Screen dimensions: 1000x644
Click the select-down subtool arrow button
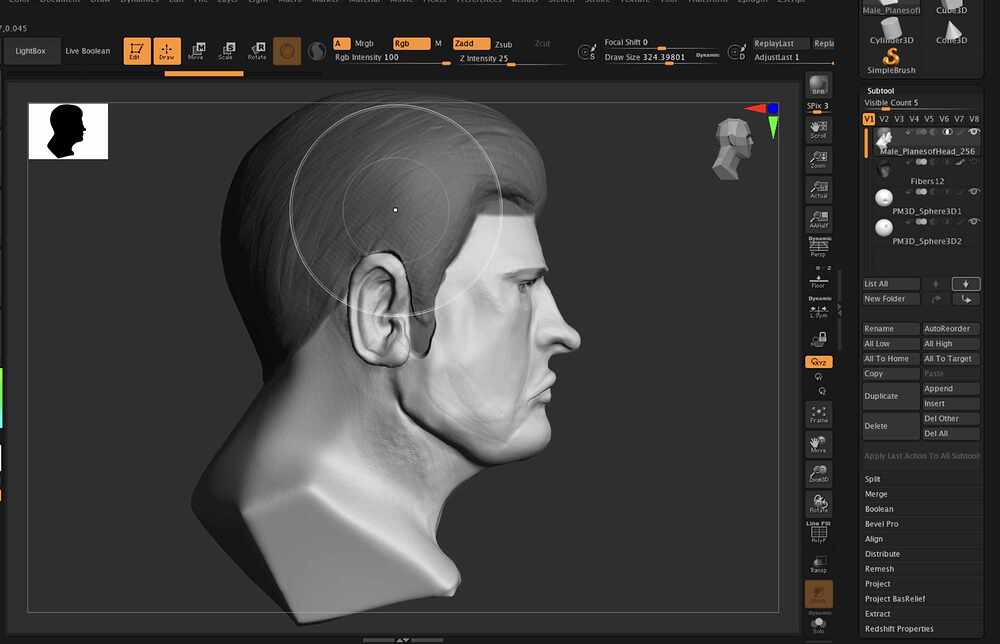pos(966,284)
